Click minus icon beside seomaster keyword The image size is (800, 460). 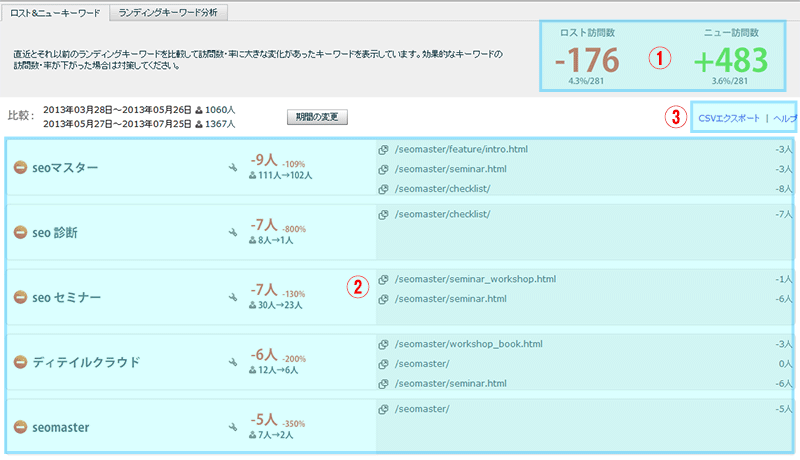20,427
